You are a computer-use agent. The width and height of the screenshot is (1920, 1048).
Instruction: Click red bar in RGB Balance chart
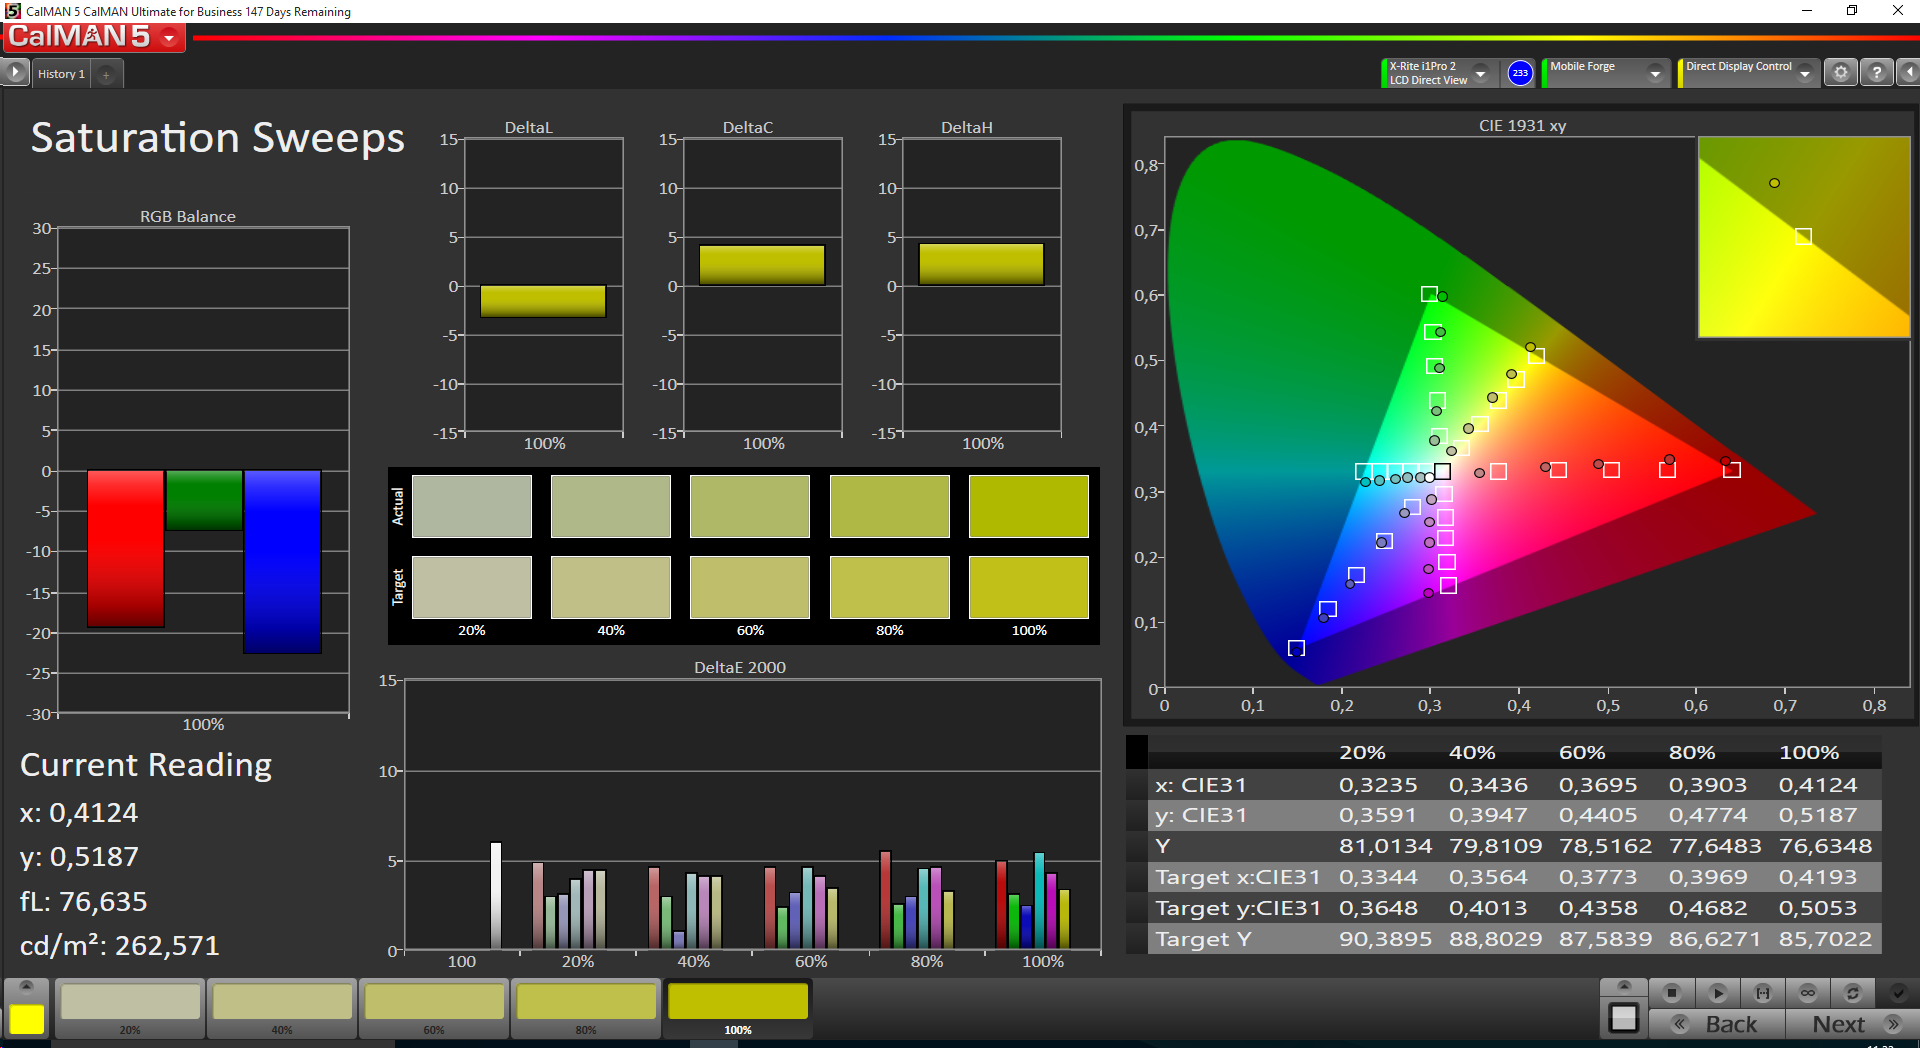126,549
